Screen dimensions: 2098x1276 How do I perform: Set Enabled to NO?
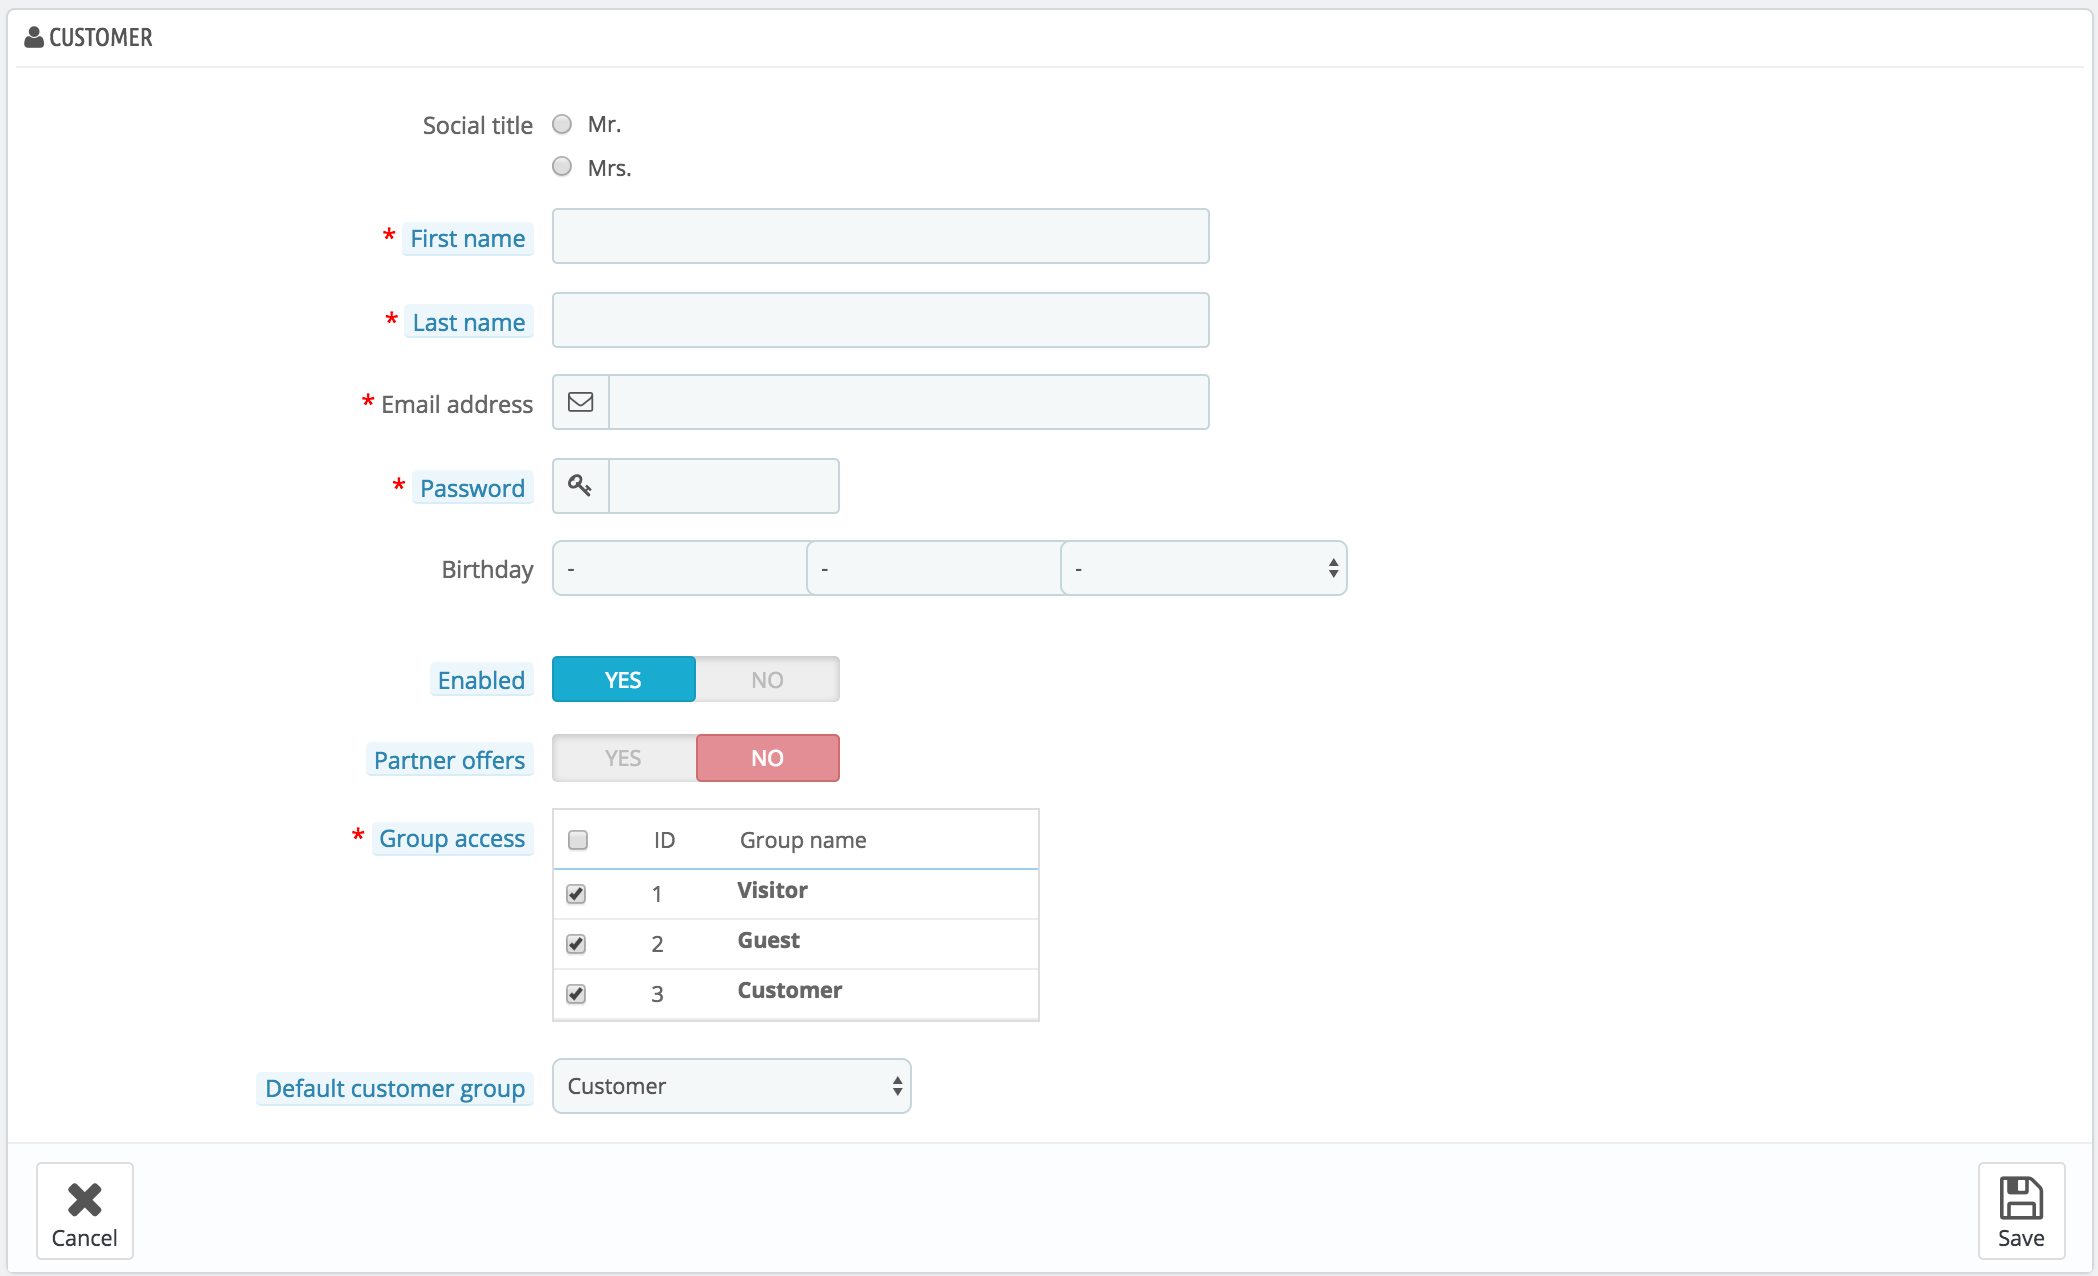point(767,679)
